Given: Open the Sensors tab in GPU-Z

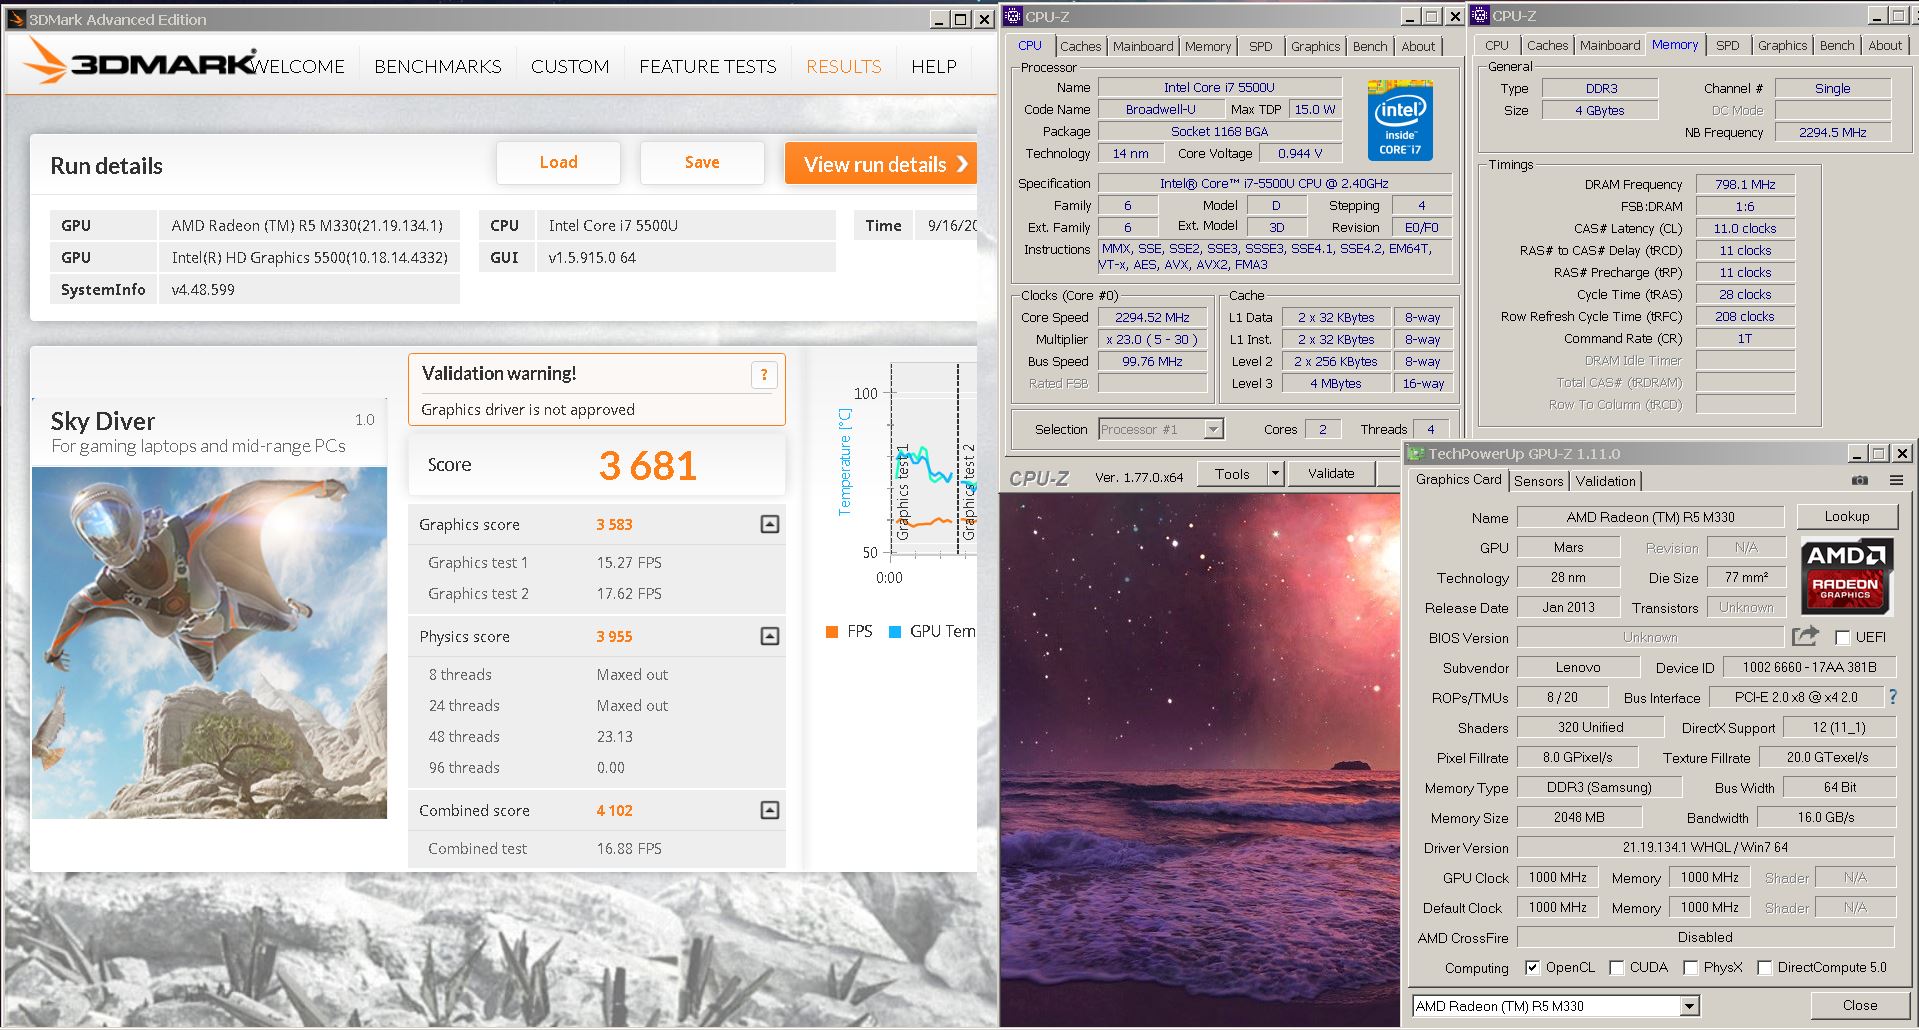Looking at the screenshot, I should [1538, 481].
